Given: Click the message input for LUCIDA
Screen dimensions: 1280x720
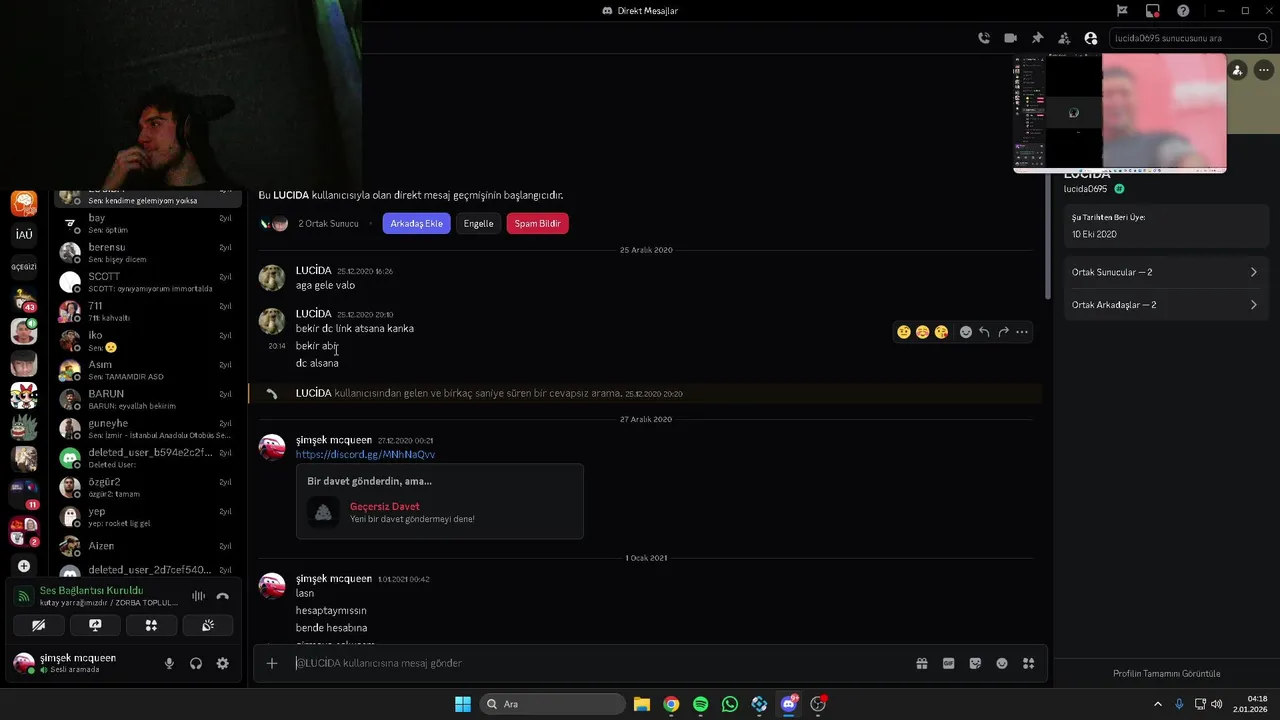Looking at the screenshot, I should click(600, 663).
